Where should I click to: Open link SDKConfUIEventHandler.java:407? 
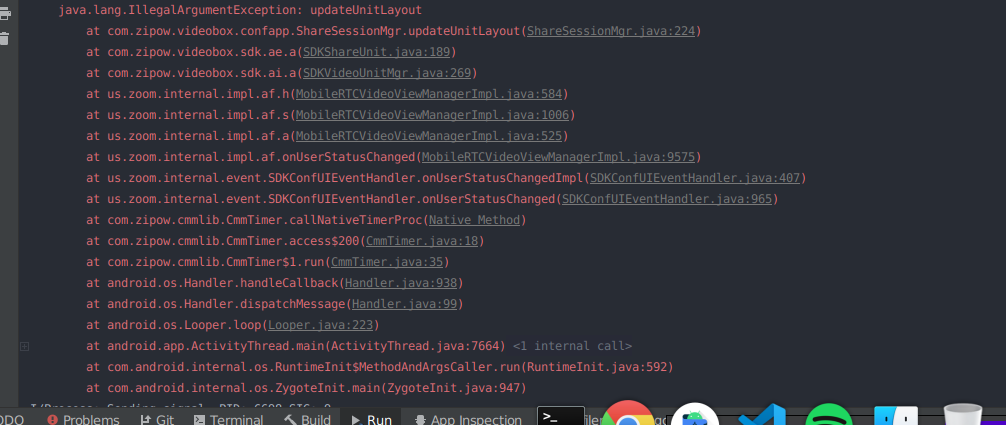click(694, 178)
